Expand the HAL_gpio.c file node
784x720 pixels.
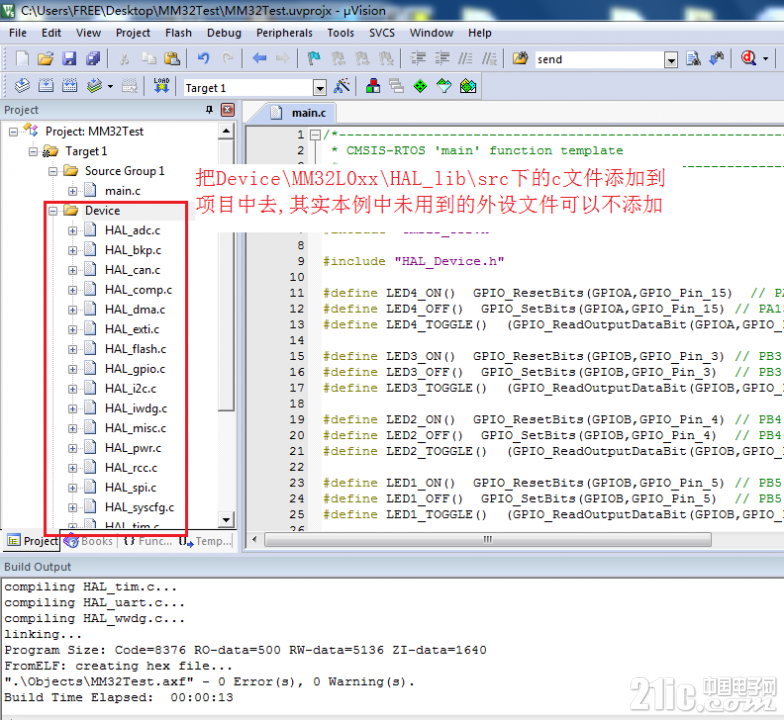tap(72, 369)
